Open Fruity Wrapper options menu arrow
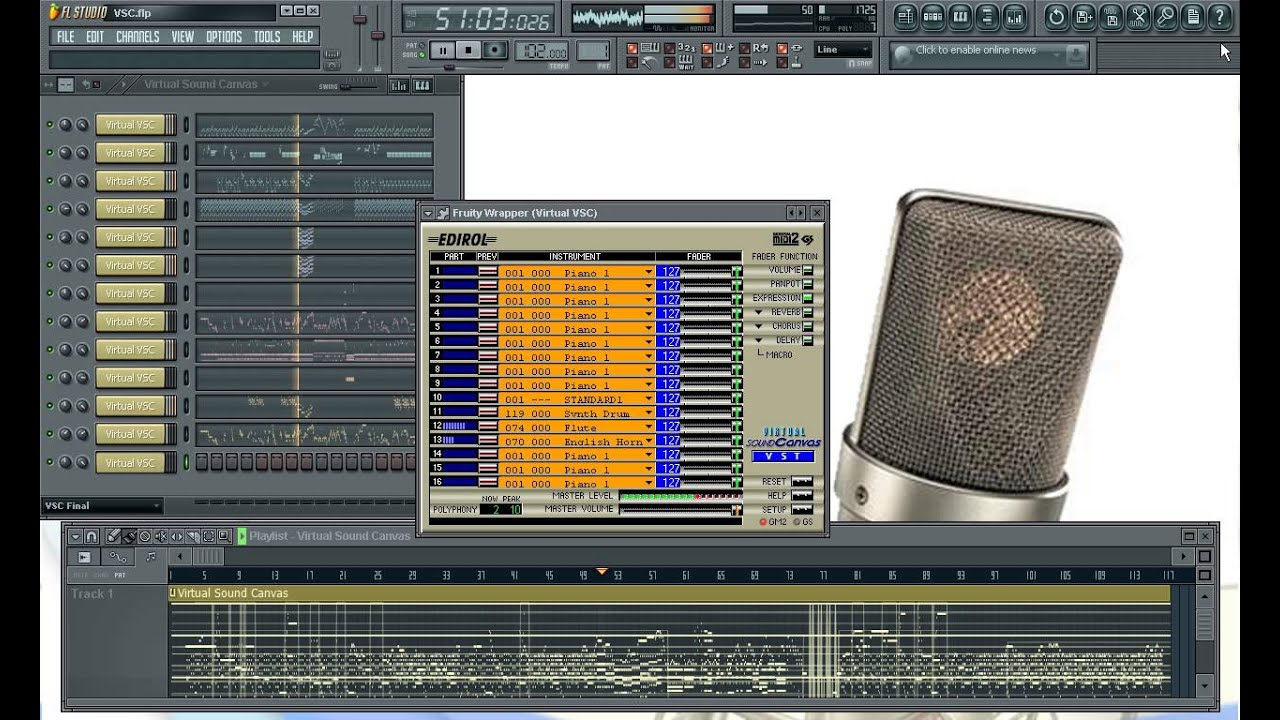The image size is (1280, 720). pyautogui.click(x=428, y=213)
